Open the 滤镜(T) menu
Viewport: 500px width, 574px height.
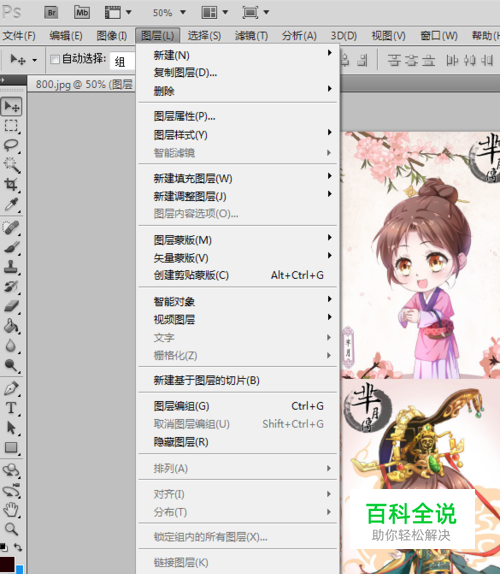point(251,36)
